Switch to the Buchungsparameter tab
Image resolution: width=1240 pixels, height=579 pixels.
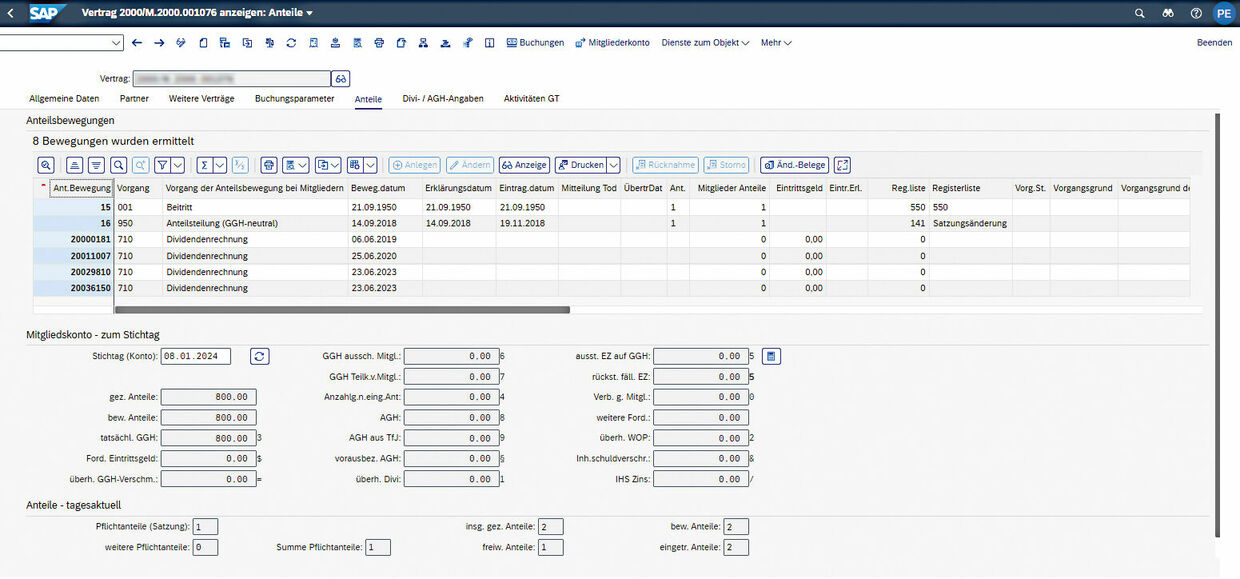coord(294,99)
